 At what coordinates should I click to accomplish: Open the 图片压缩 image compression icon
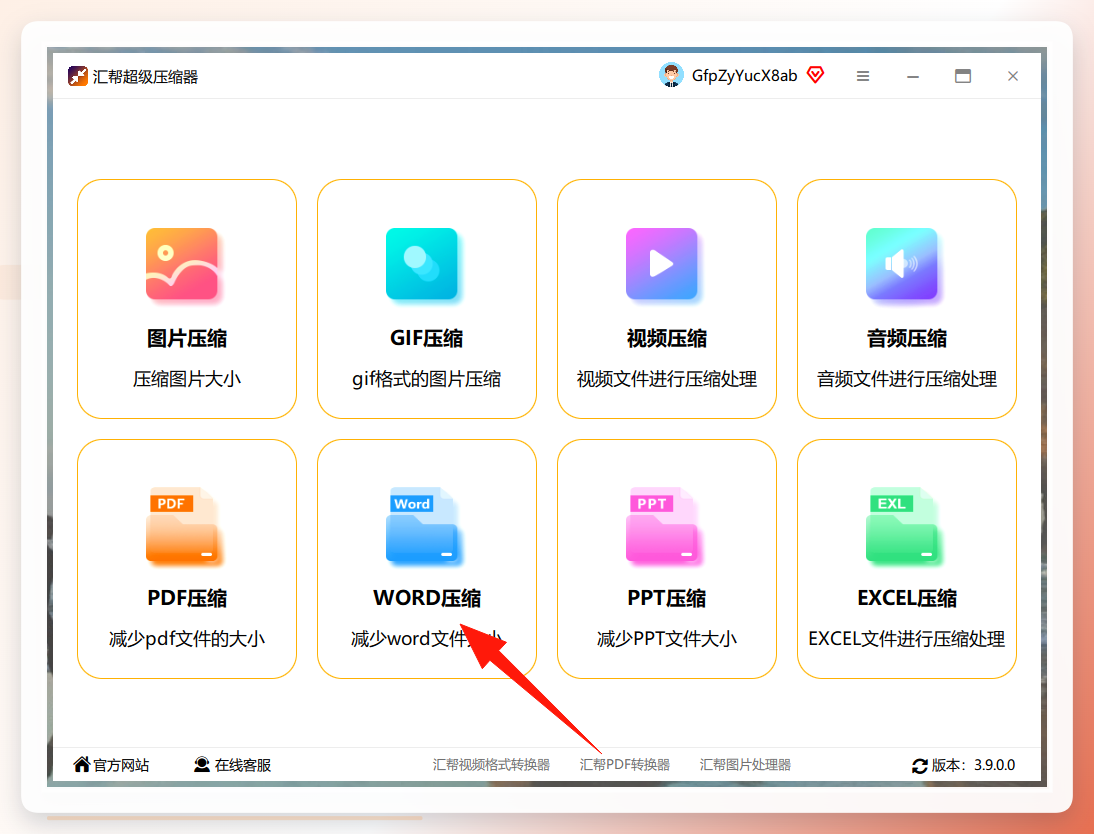pos(181,264)
